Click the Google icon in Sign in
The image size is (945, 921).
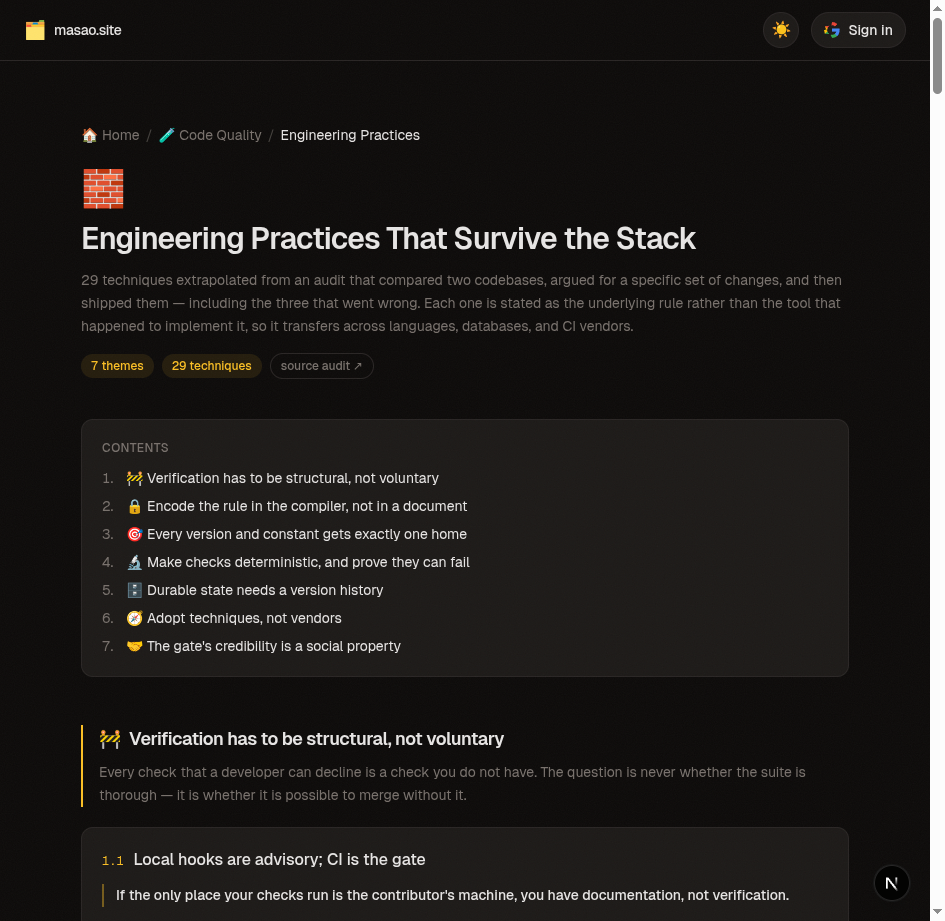(x=832, y=30)
